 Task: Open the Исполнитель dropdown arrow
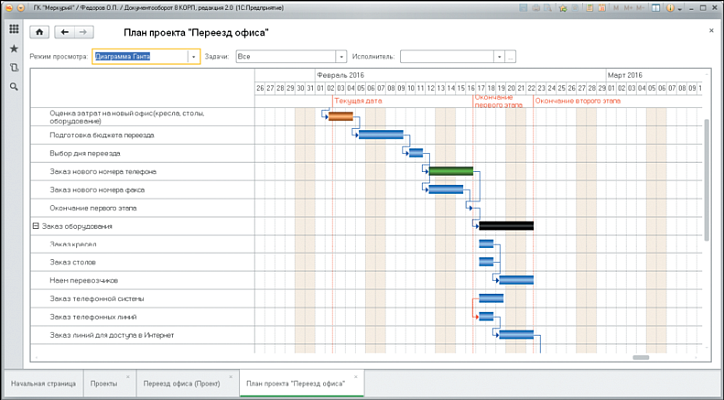tap(499, 57)
